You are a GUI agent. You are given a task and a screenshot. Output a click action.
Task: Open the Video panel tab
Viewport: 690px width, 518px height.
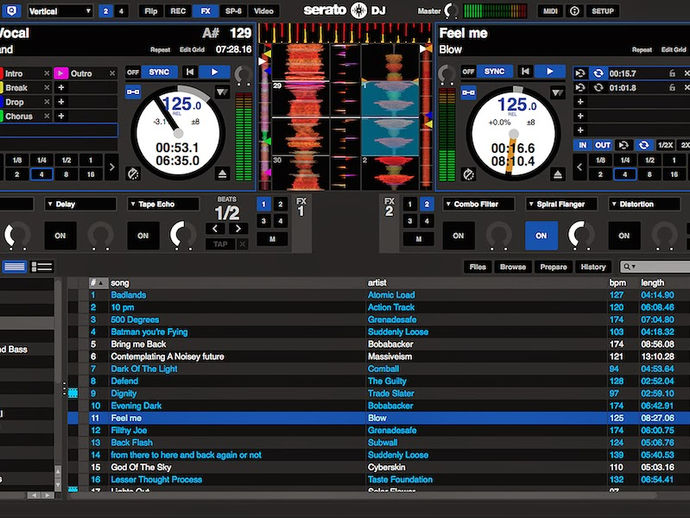264,11
